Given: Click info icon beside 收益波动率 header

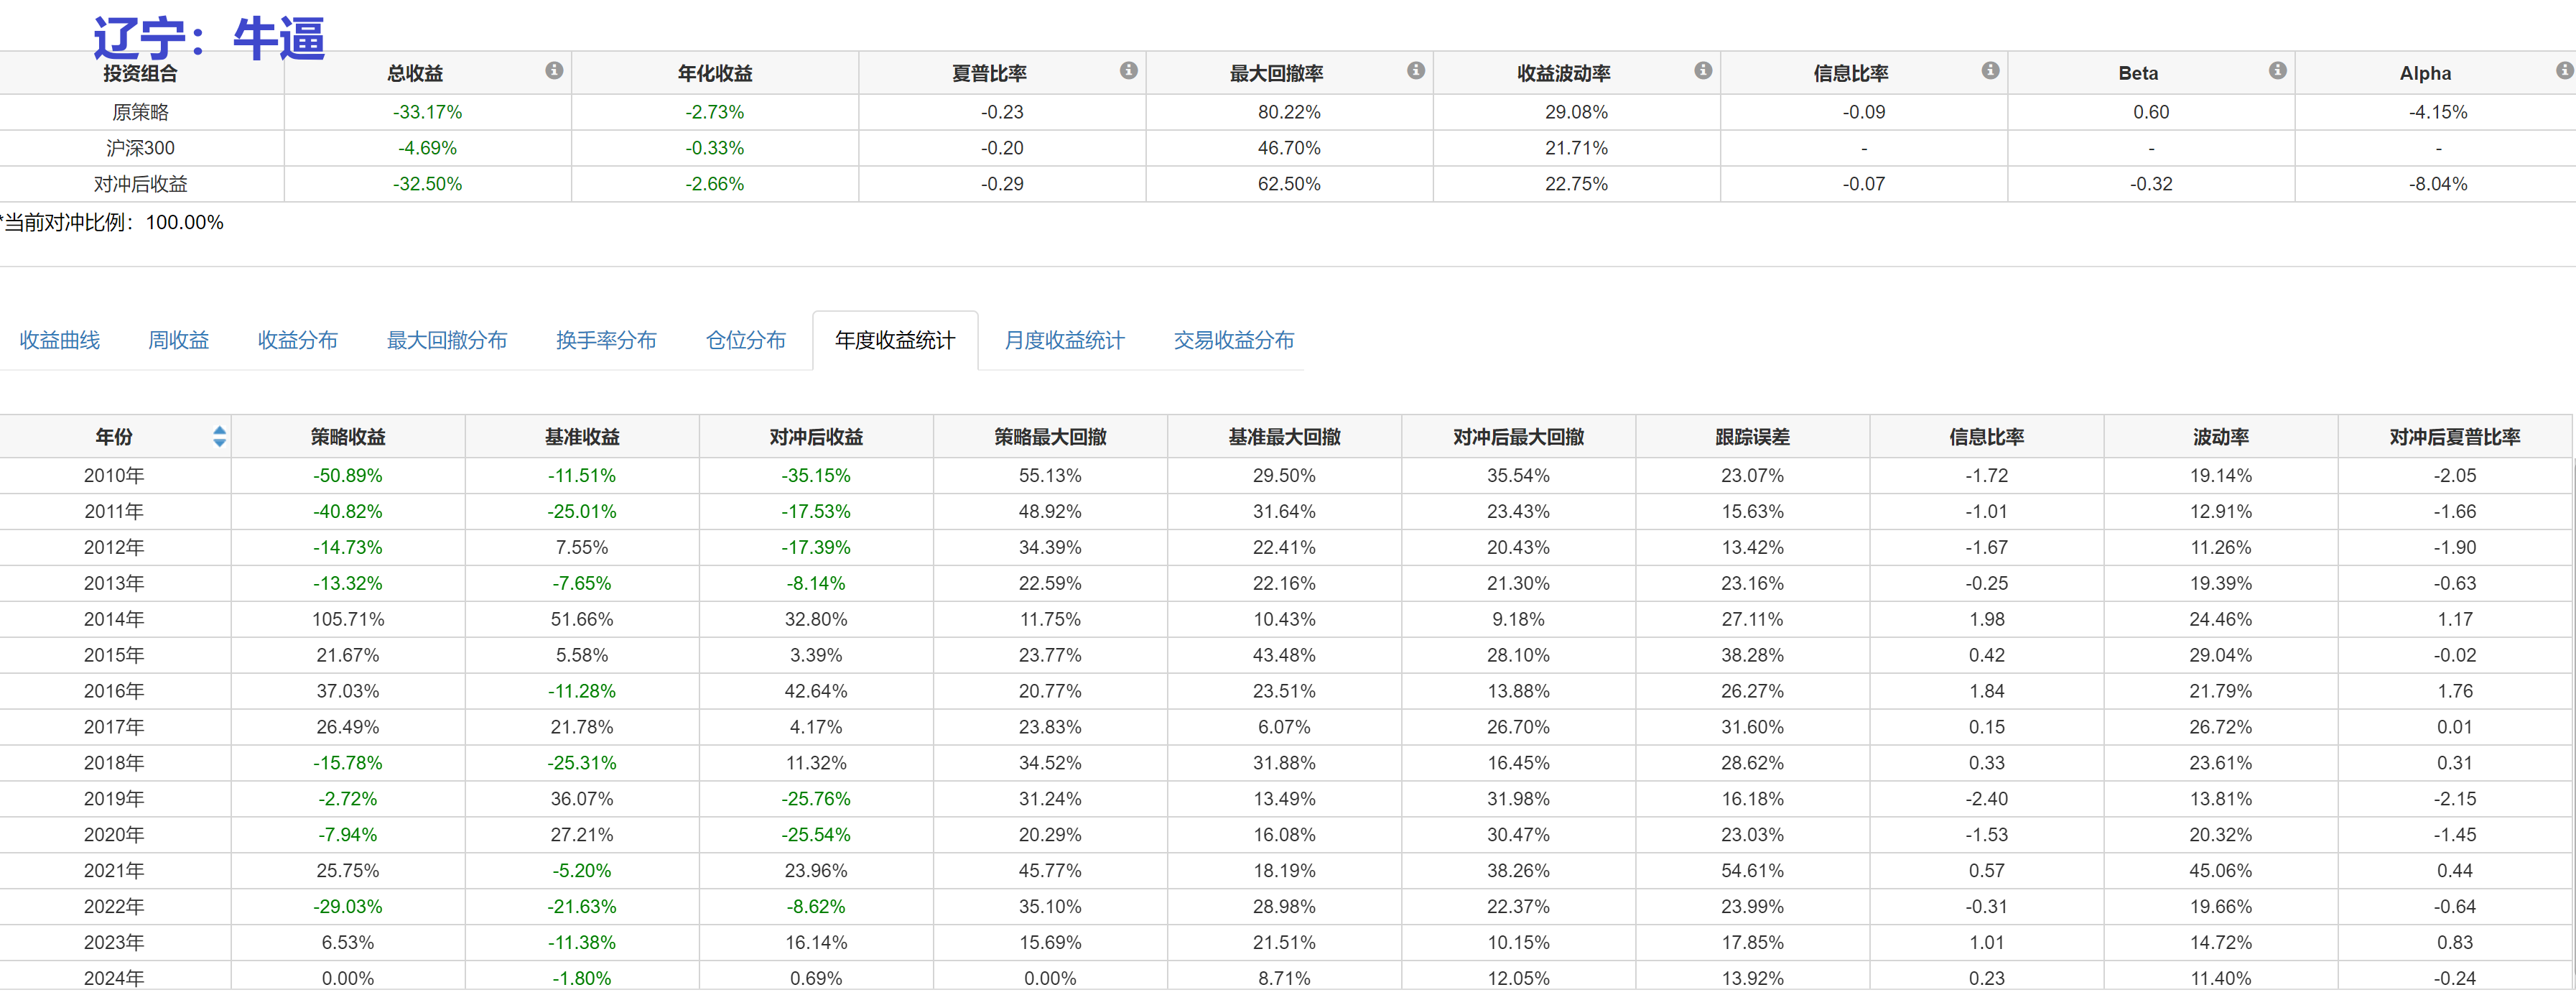Looking at the screenshot, I should [1703, 71].
